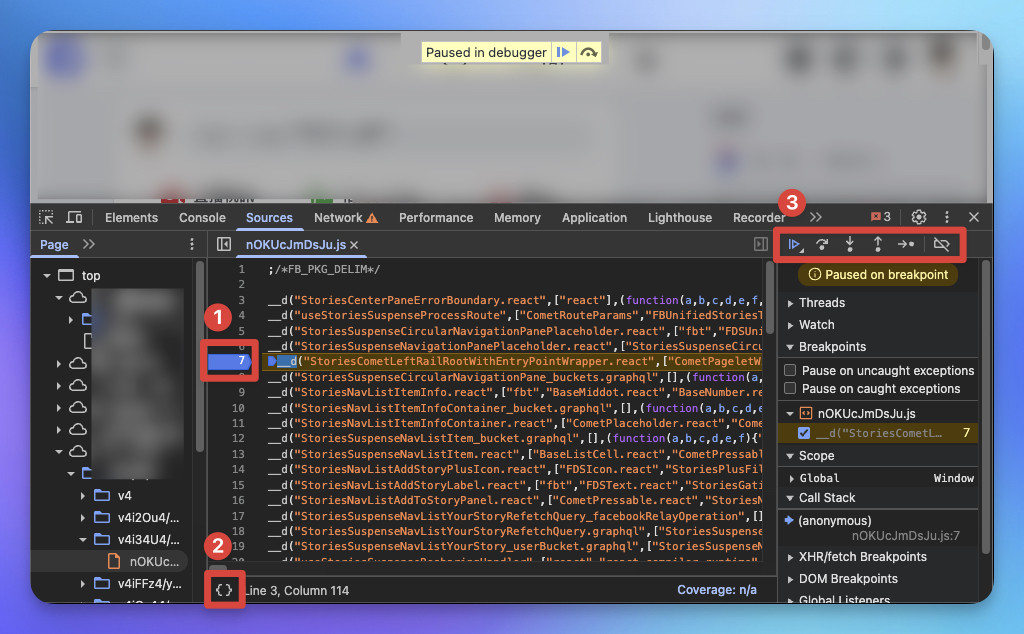Resume script execution in debugger toolbar
Screen dimensions: 1024x634
click(794, 244)
